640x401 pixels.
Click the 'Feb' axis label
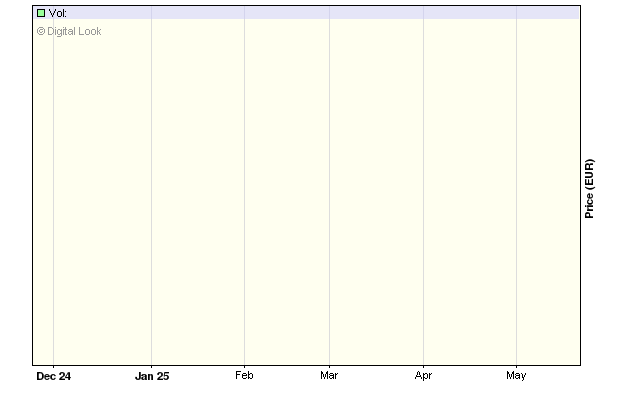point(244,375)
